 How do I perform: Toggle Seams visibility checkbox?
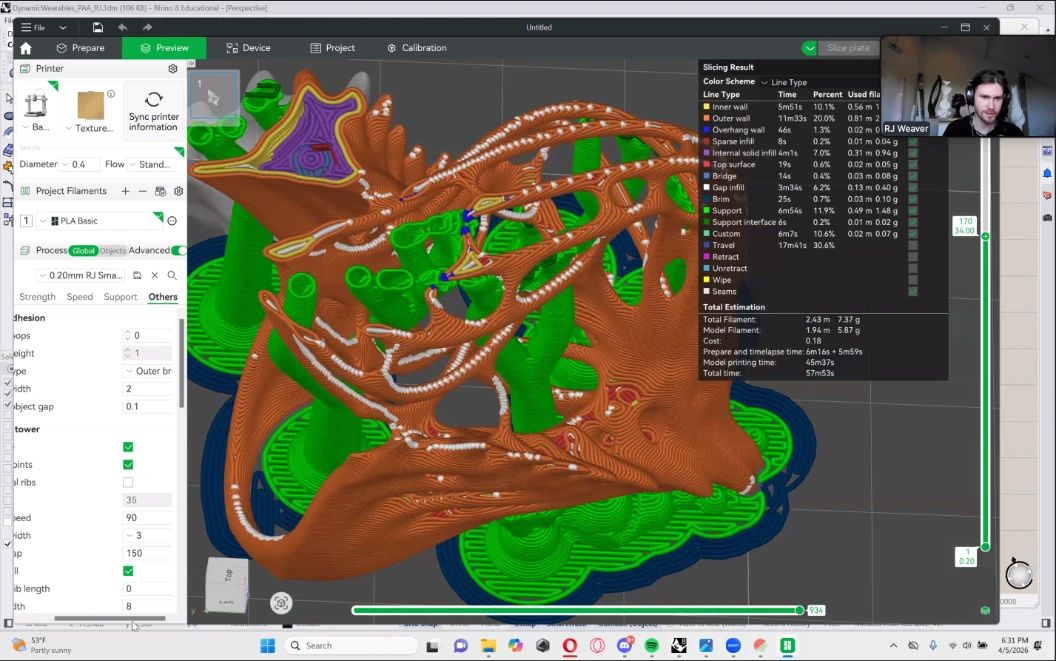pyautogui.click(x=913, y=291)
